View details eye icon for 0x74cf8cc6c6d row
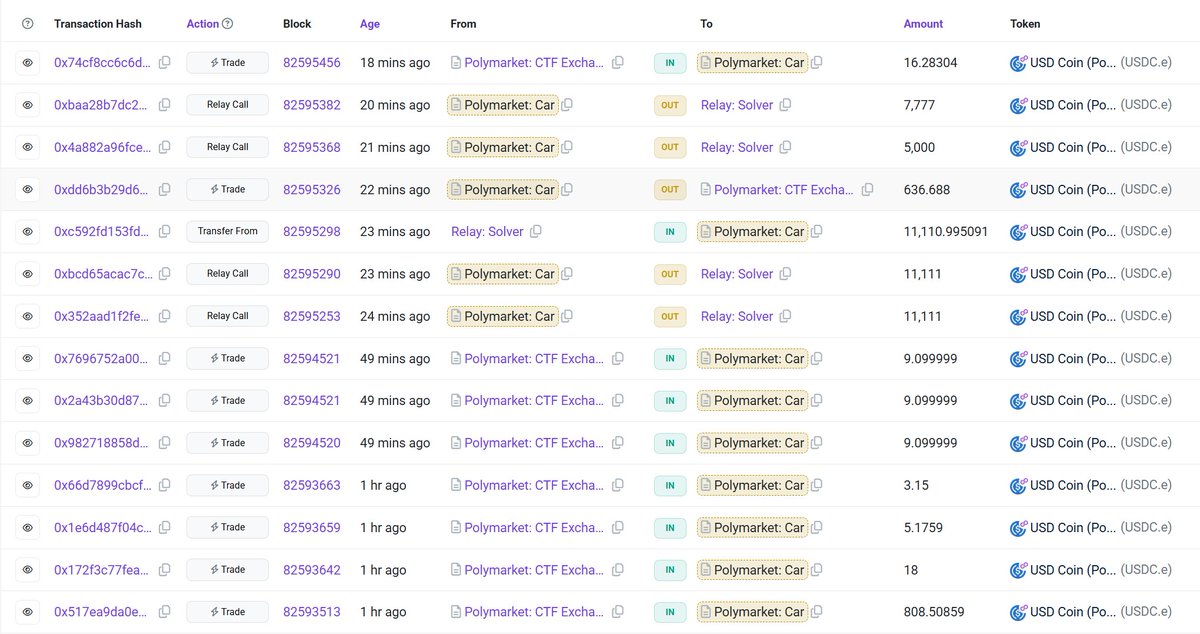Viewport: 1200px width, 634px height. point(28,63)
